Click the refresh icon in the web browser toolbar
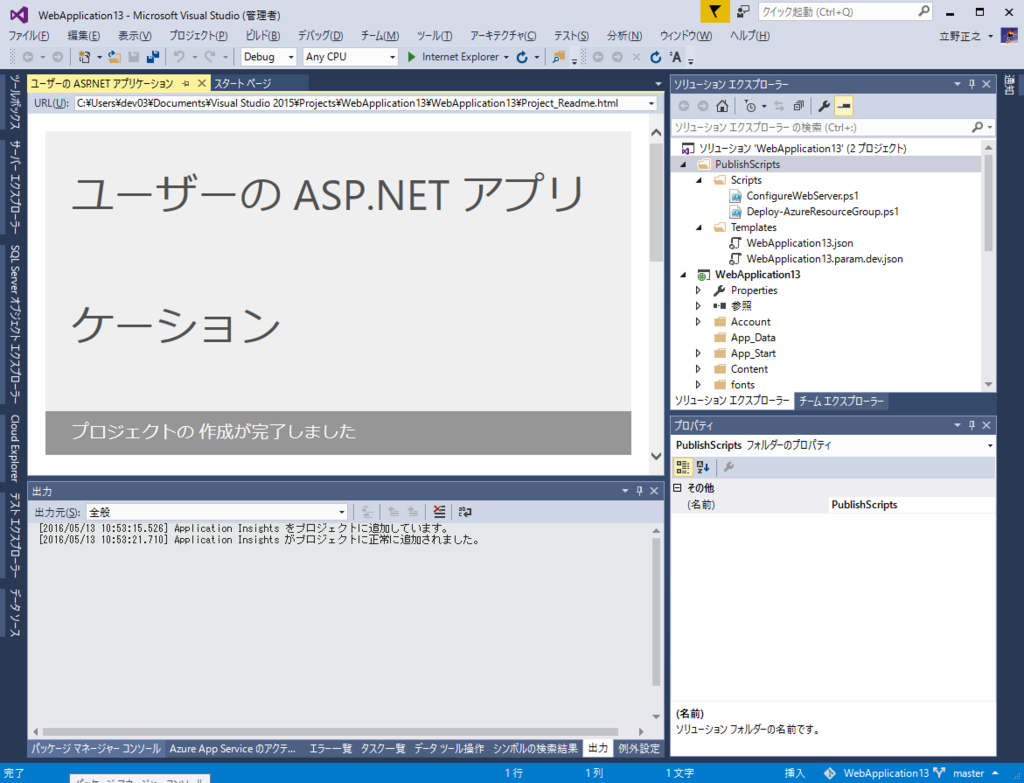The width and height of the screenshot is (1024, 783). click(656, 57)
